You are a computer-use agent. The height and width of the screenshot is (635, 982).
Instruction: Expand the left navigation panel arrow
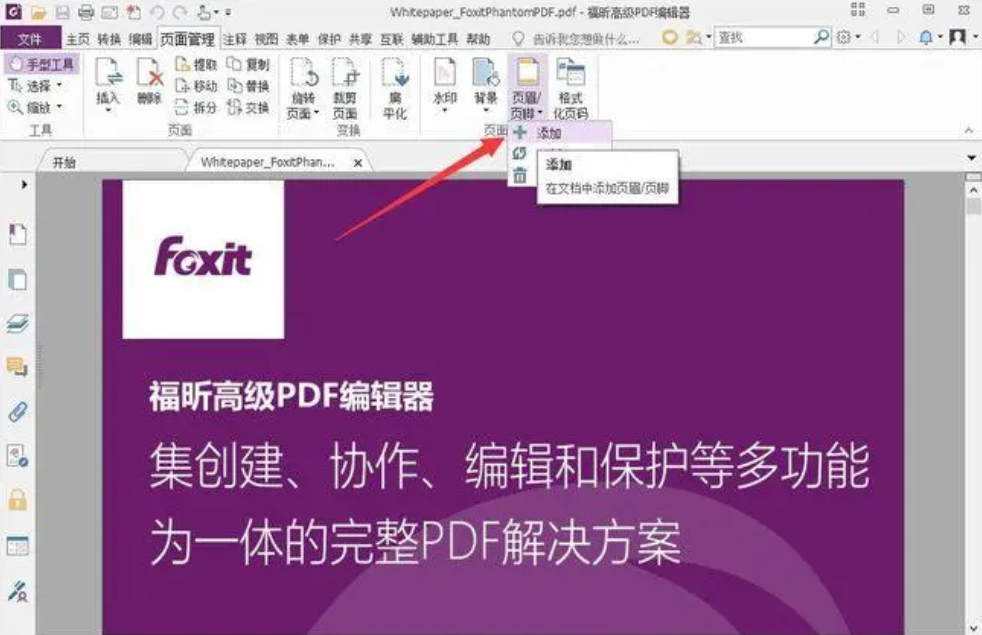[x=24, y=184]
